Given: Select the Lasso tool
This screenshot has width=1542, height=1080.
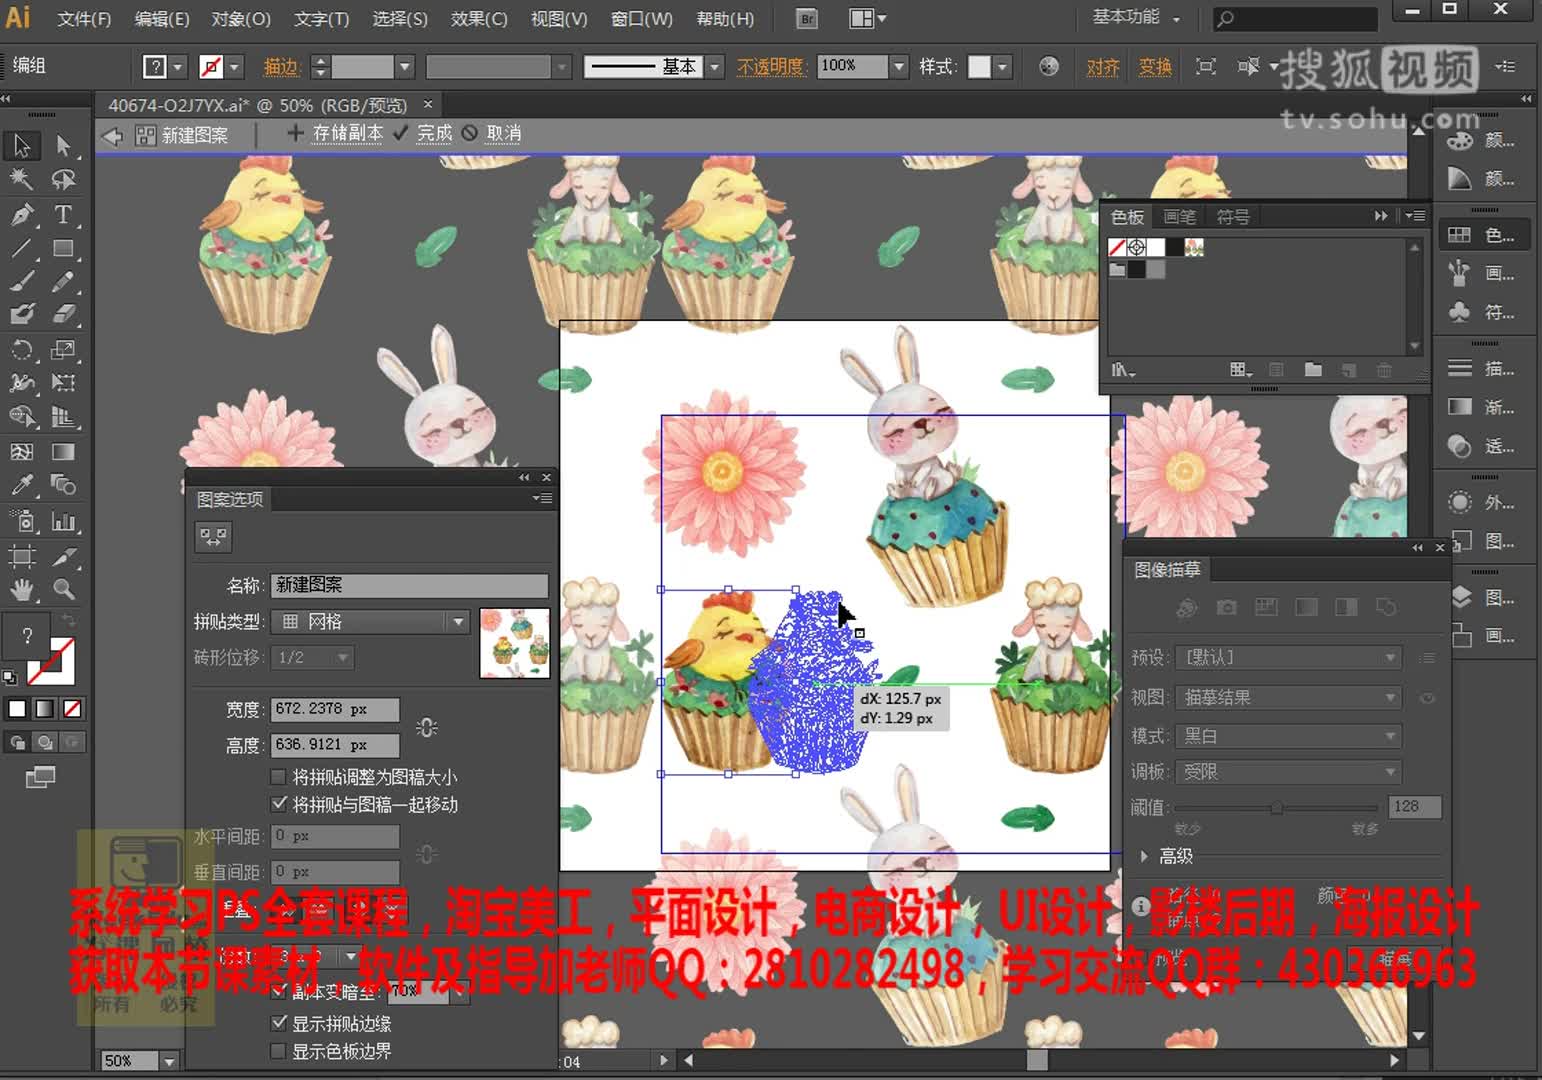Looking at the screenshot, I should pyautogui.click(x=63, y=180).
